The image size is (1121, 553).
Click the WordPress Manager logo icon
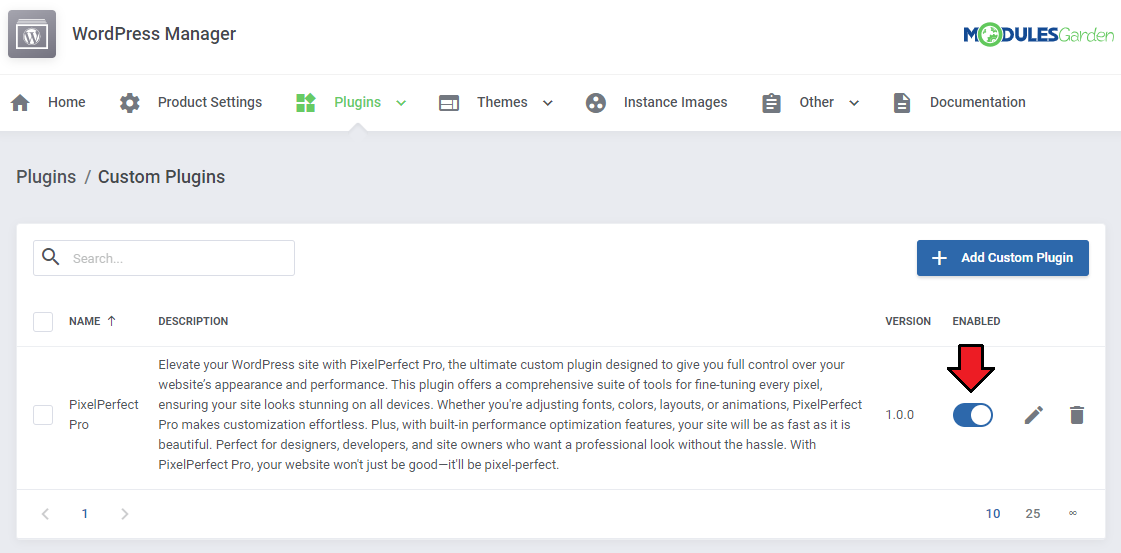point(32,34)
